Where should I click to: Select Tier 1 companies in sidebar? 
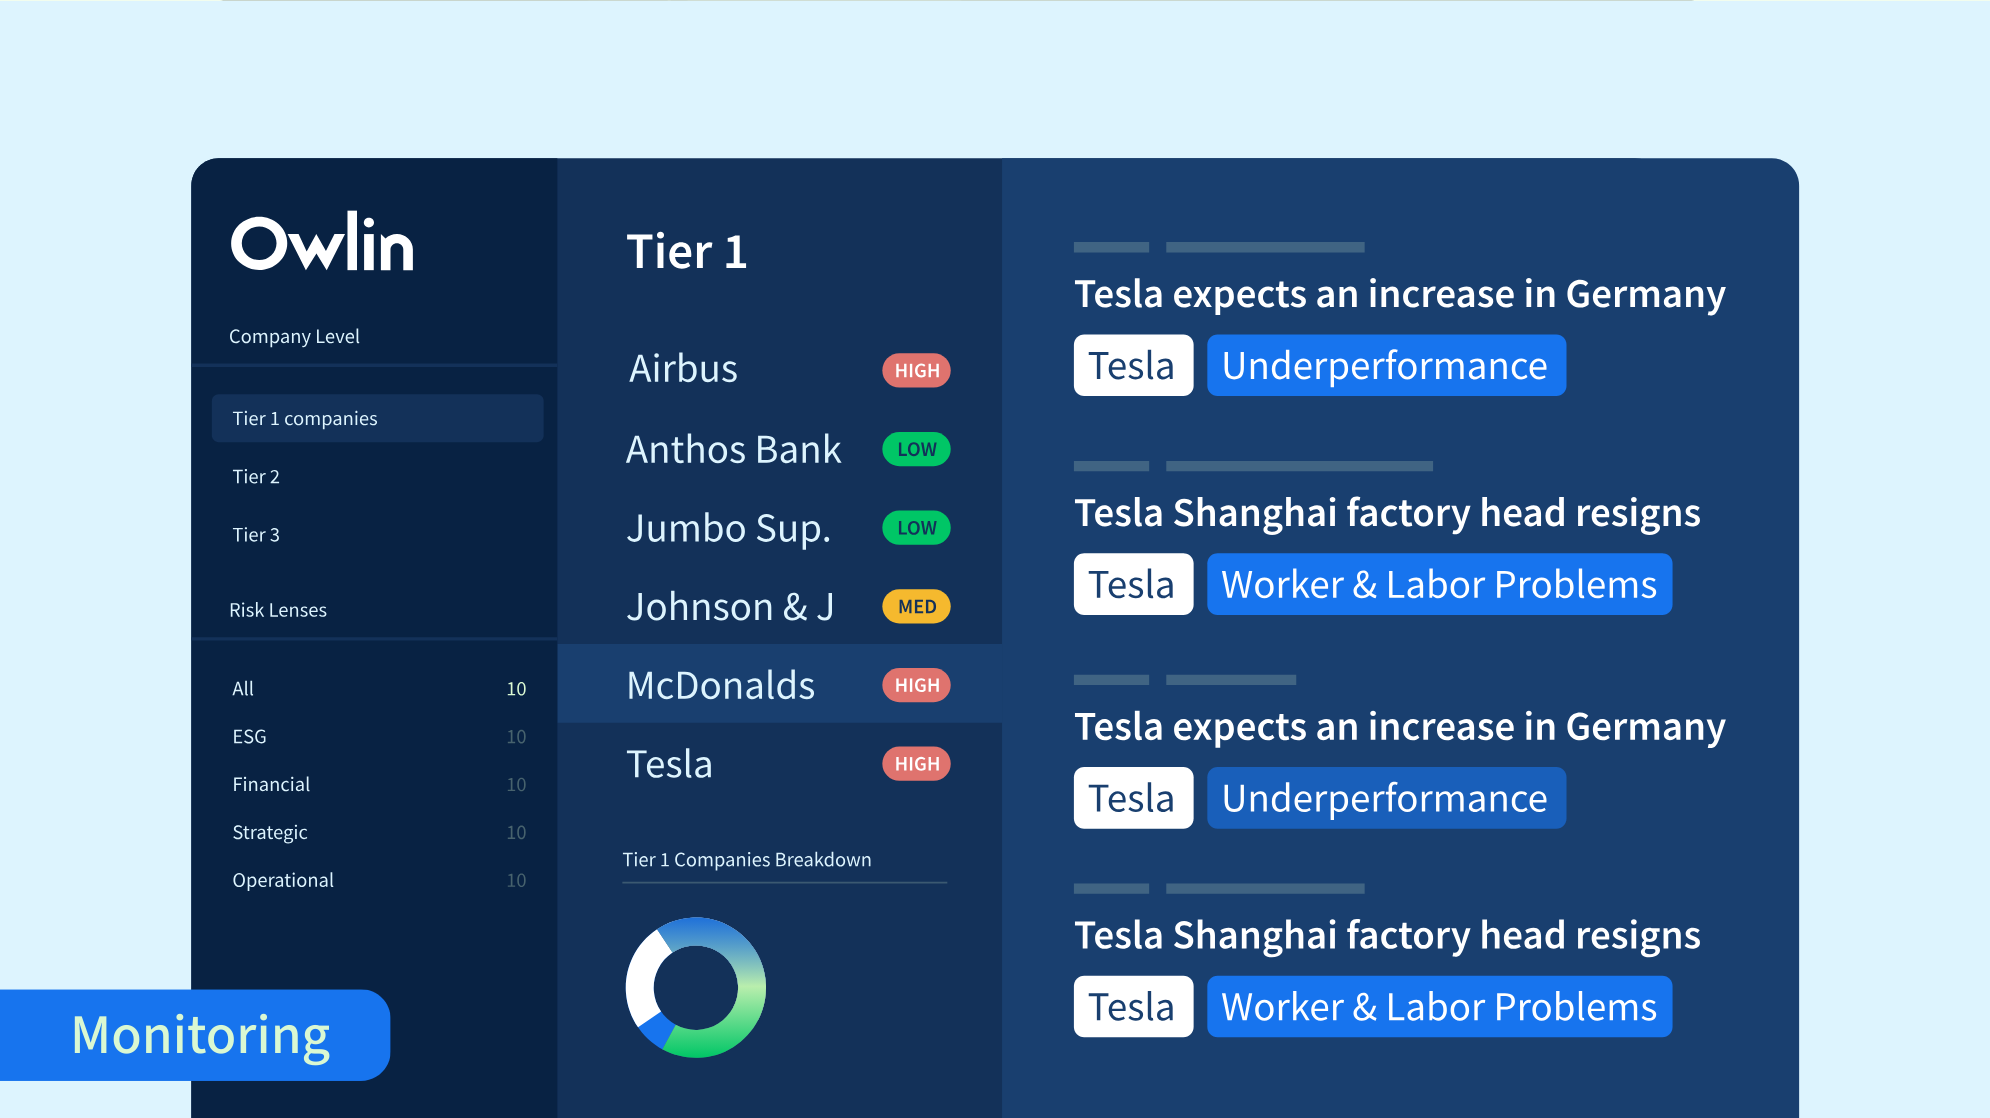[377, 418]
